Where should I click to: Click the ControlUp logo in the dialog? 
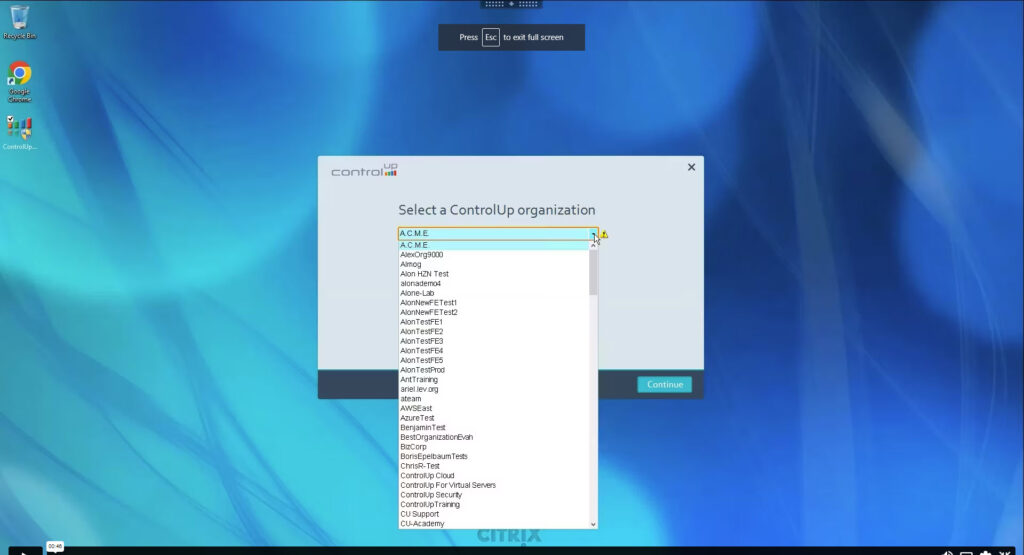364,171
